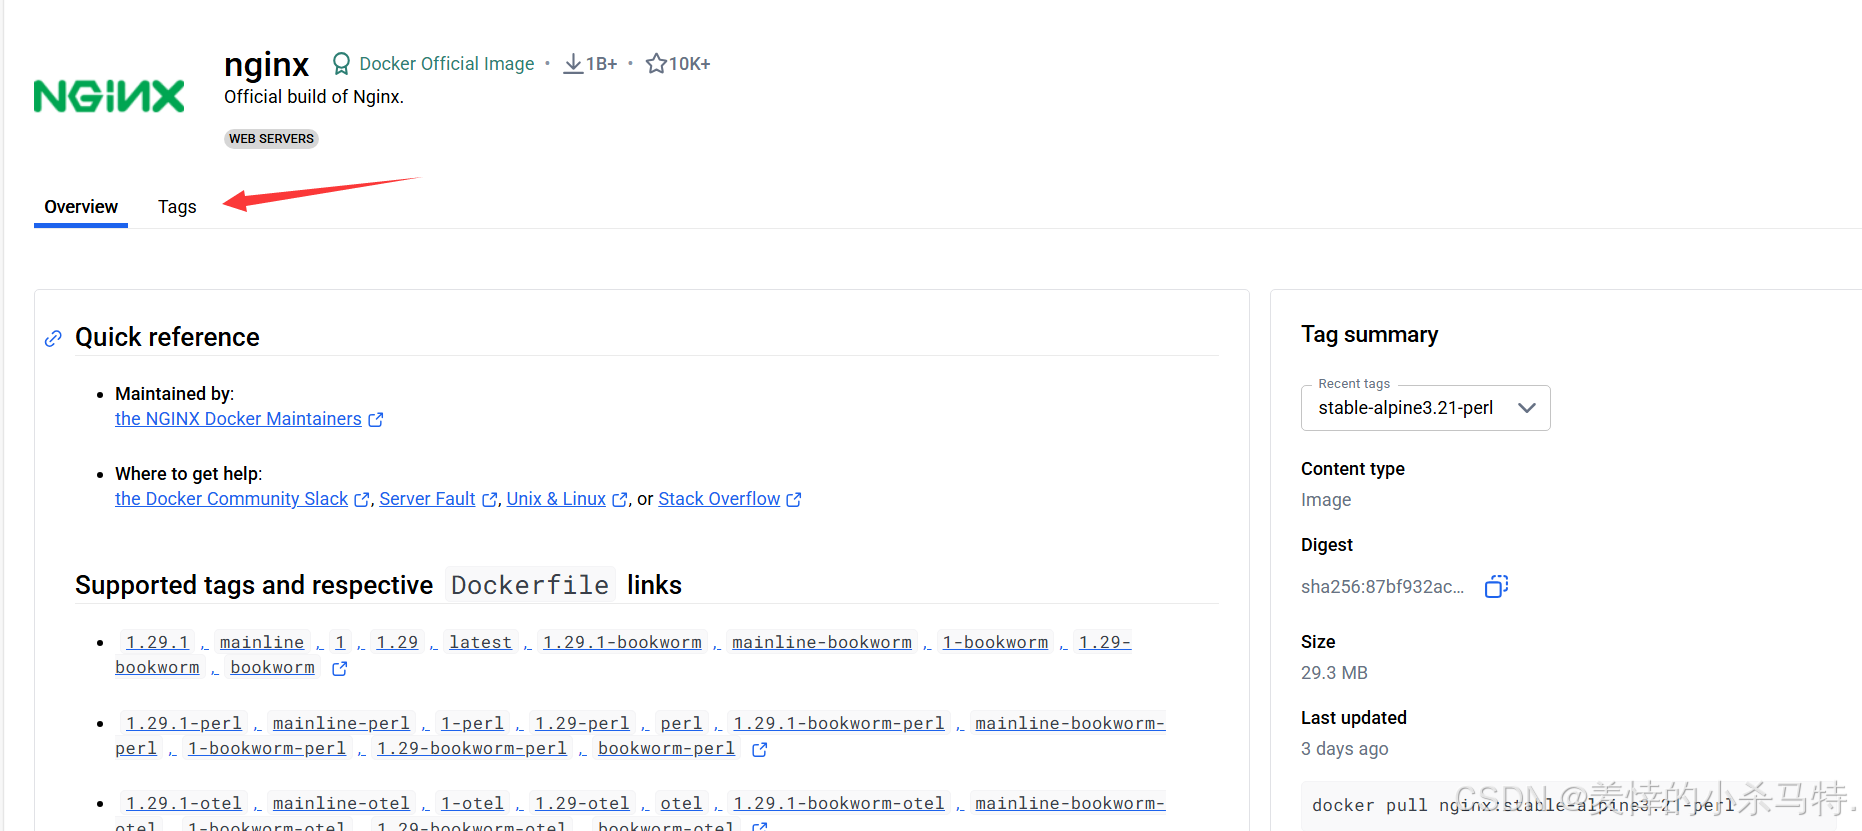This screenshot has height=831, width=1862.
Task: Open the Stack Overflow link
Action: tap(719, 499)
